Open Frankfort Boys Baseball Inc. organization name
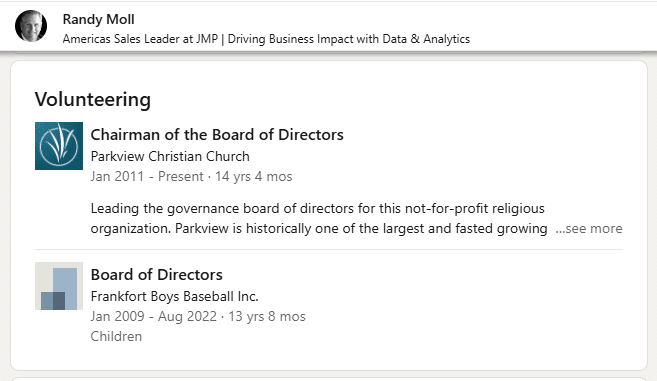 pos(174,296)
